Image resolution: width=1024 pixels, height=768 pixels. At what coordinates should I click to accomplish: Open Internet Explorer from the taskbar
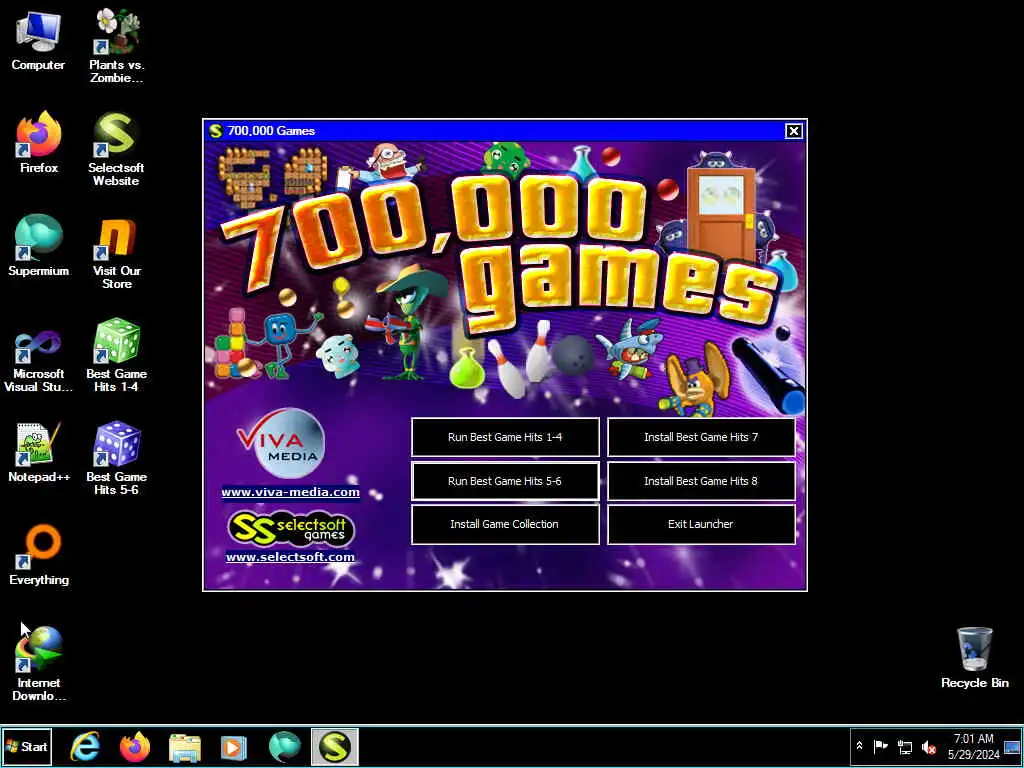(x=85, y=747)
